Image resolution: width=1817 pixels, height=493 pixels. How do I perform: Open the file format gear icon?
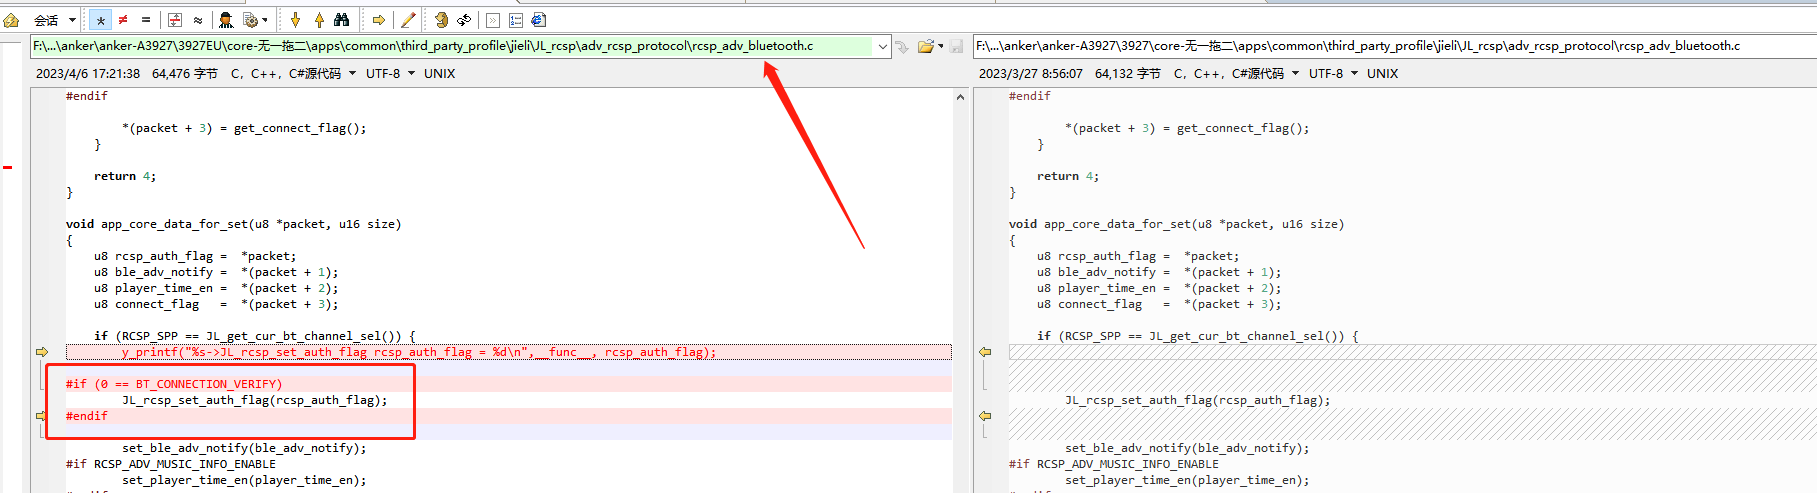(x=250, y=20)
